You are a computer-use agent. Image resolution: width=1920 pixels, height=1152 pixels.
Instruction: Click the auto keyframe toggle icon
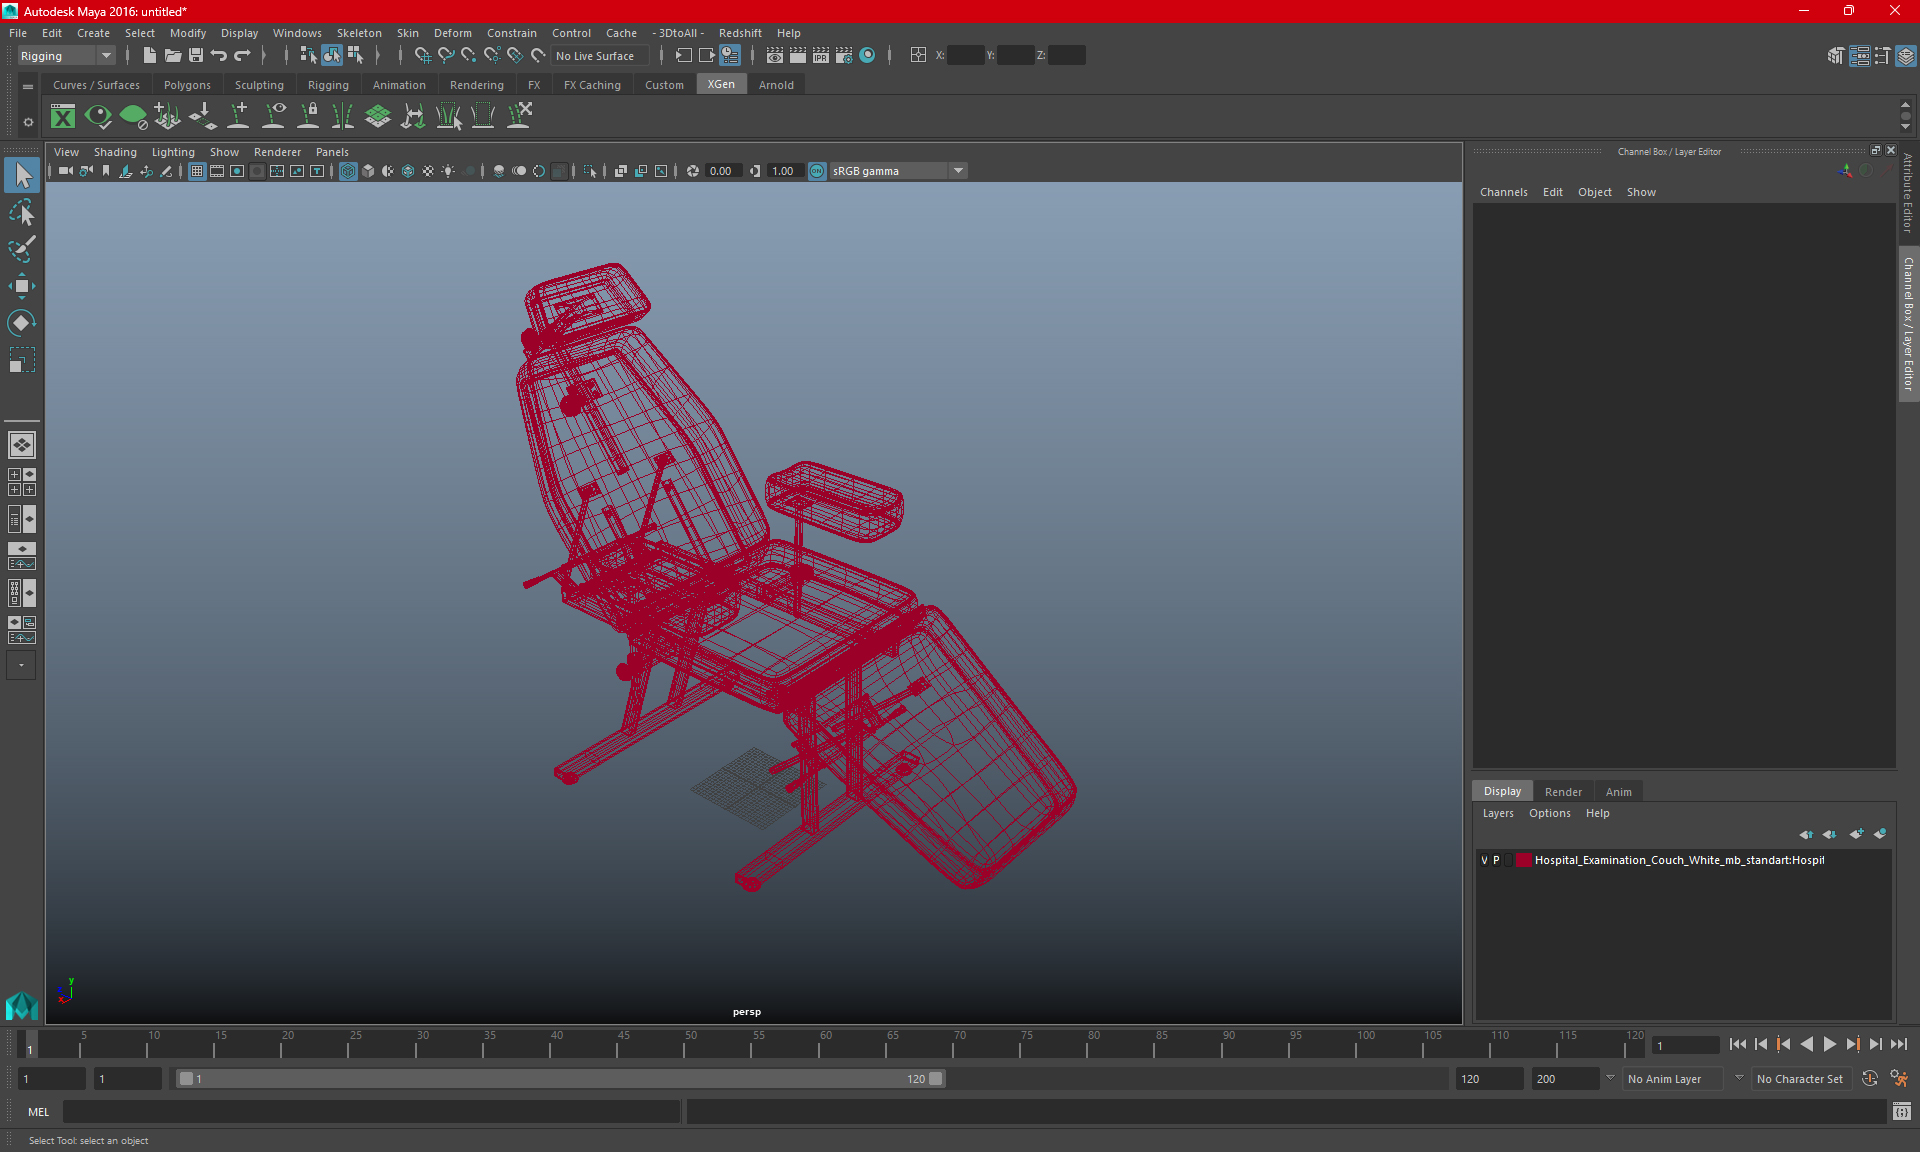coord(1870,1079)
